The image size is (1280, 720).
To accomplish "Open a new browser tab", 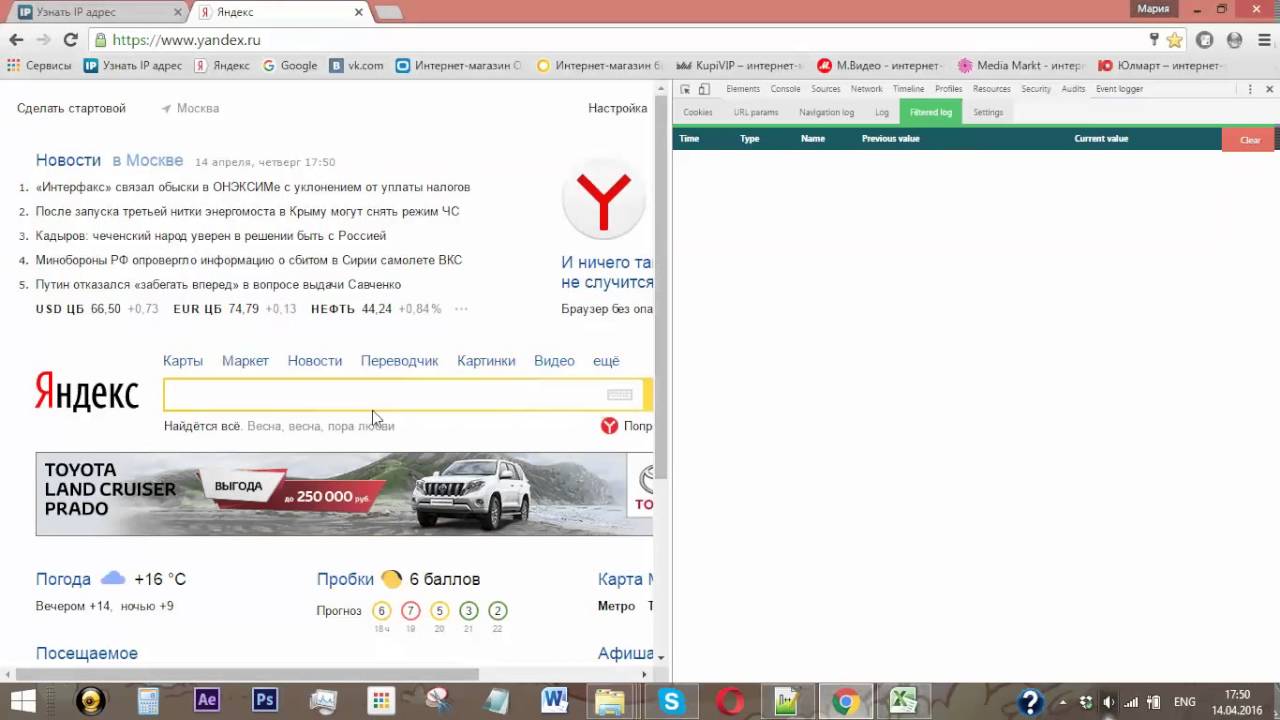I will pyautogui.click(x=388, y=13).
